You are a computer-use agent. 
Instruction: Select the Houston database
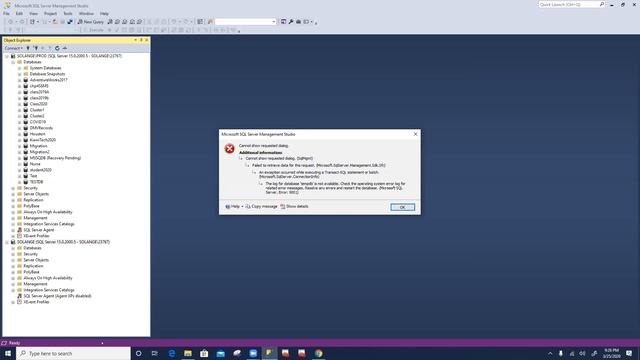tap(37, 134)
